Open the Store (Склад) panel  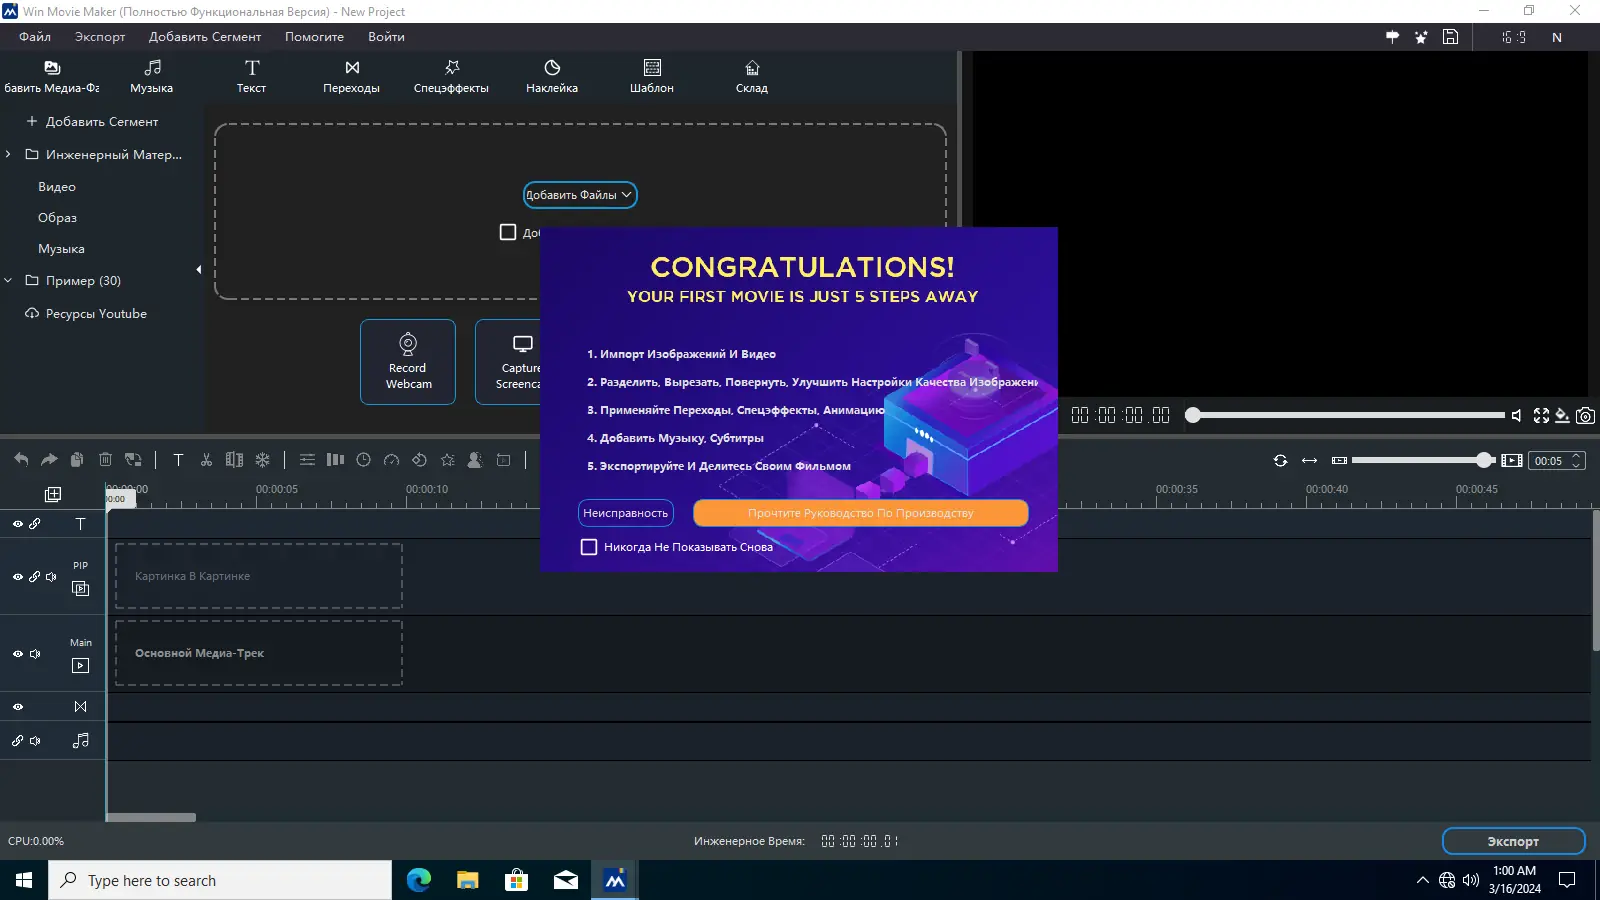[752, 76]
